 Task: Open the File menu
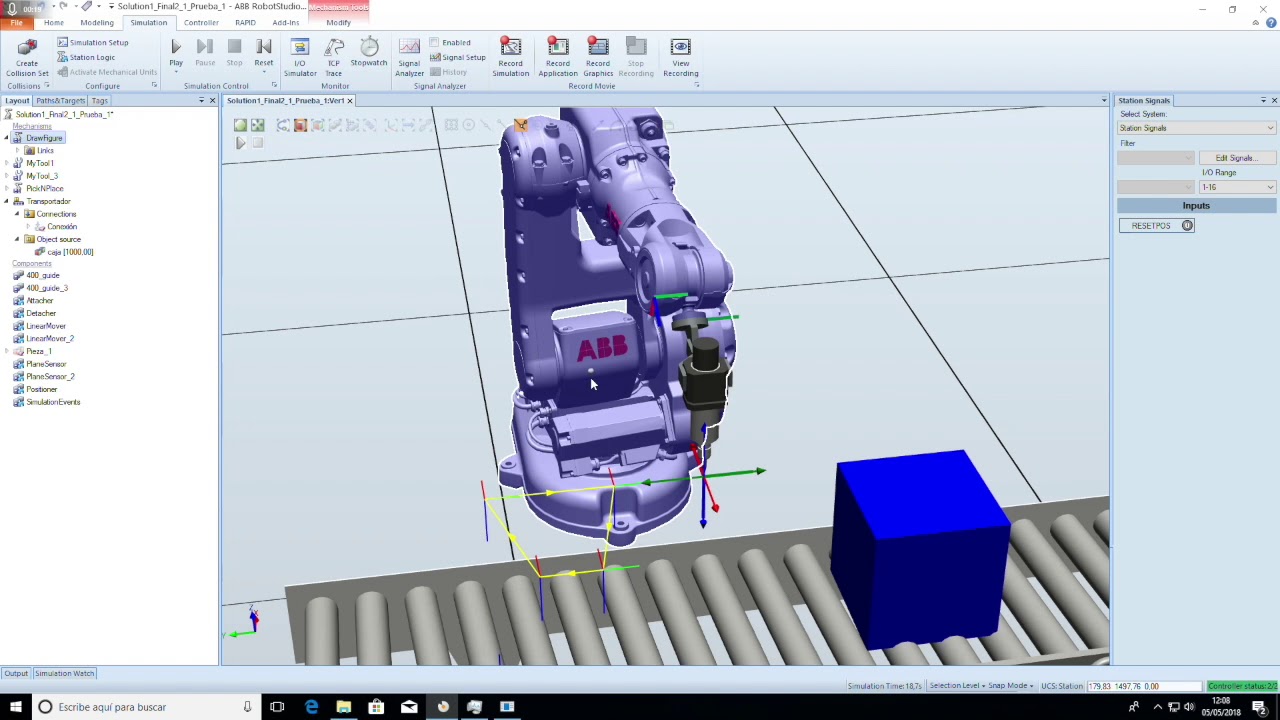click(16, 22)
